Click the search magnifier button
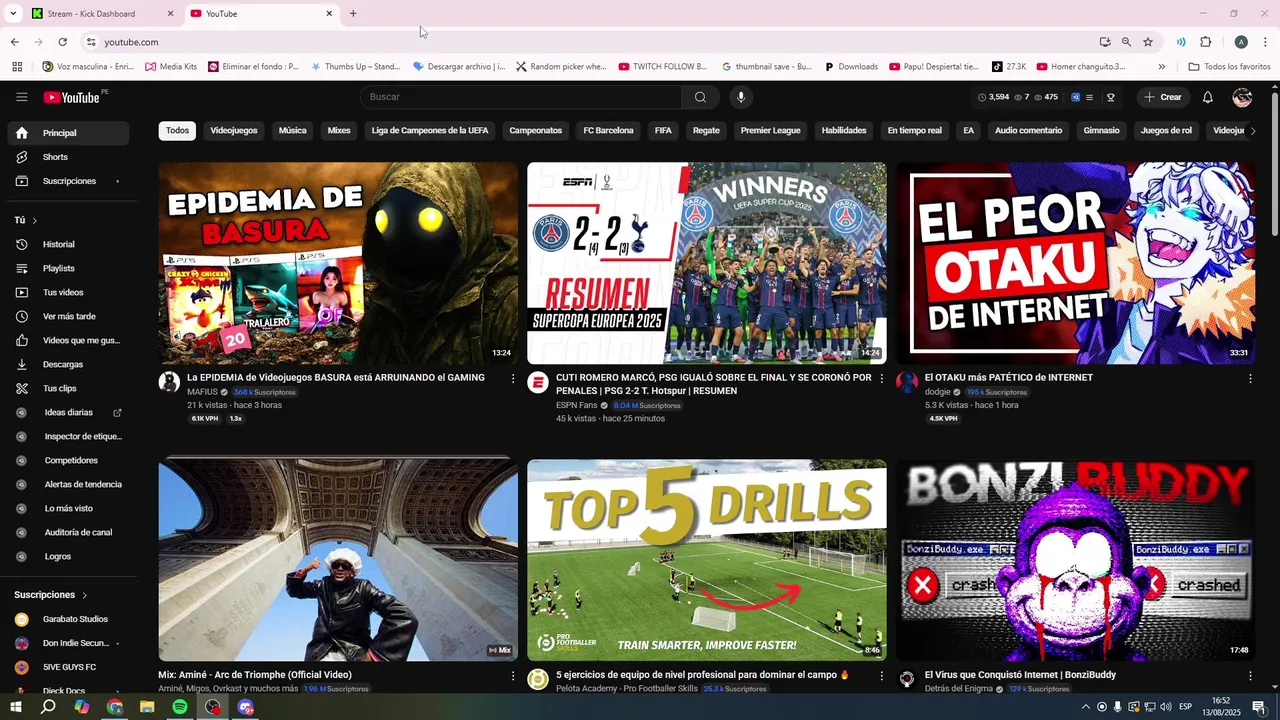 700,97
